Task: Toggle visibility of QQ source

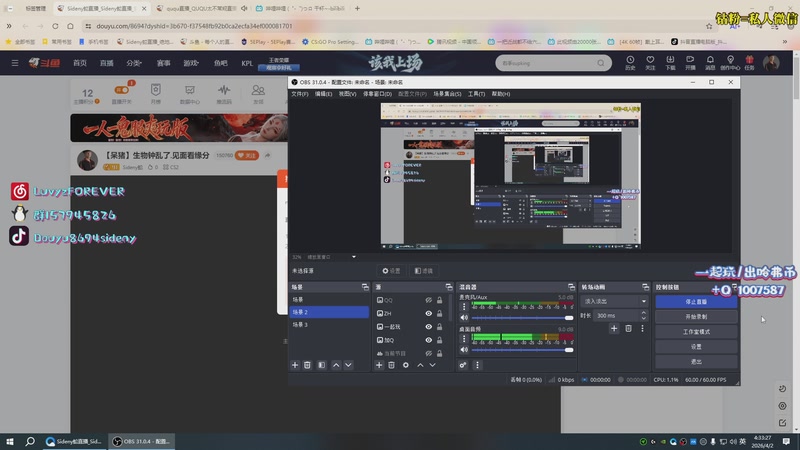Action: point(429,300)
